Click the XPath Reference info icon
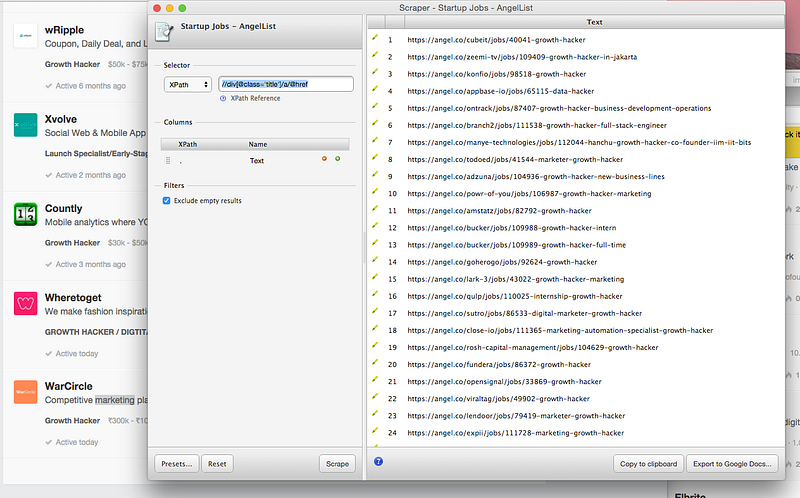800x498 pixels. 223,98
